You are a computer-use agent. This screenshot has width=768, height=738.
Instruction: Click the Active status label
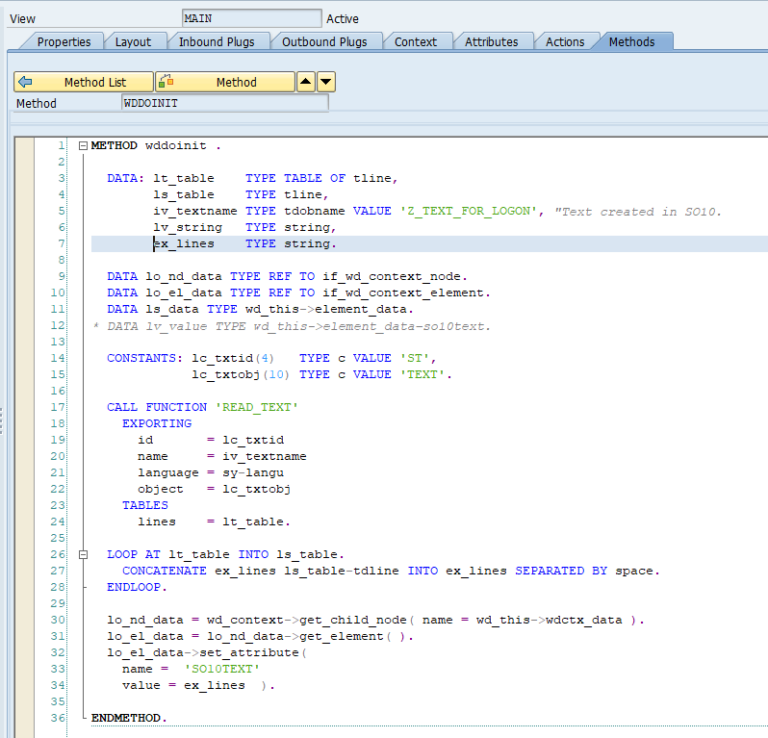click(342, 19)
